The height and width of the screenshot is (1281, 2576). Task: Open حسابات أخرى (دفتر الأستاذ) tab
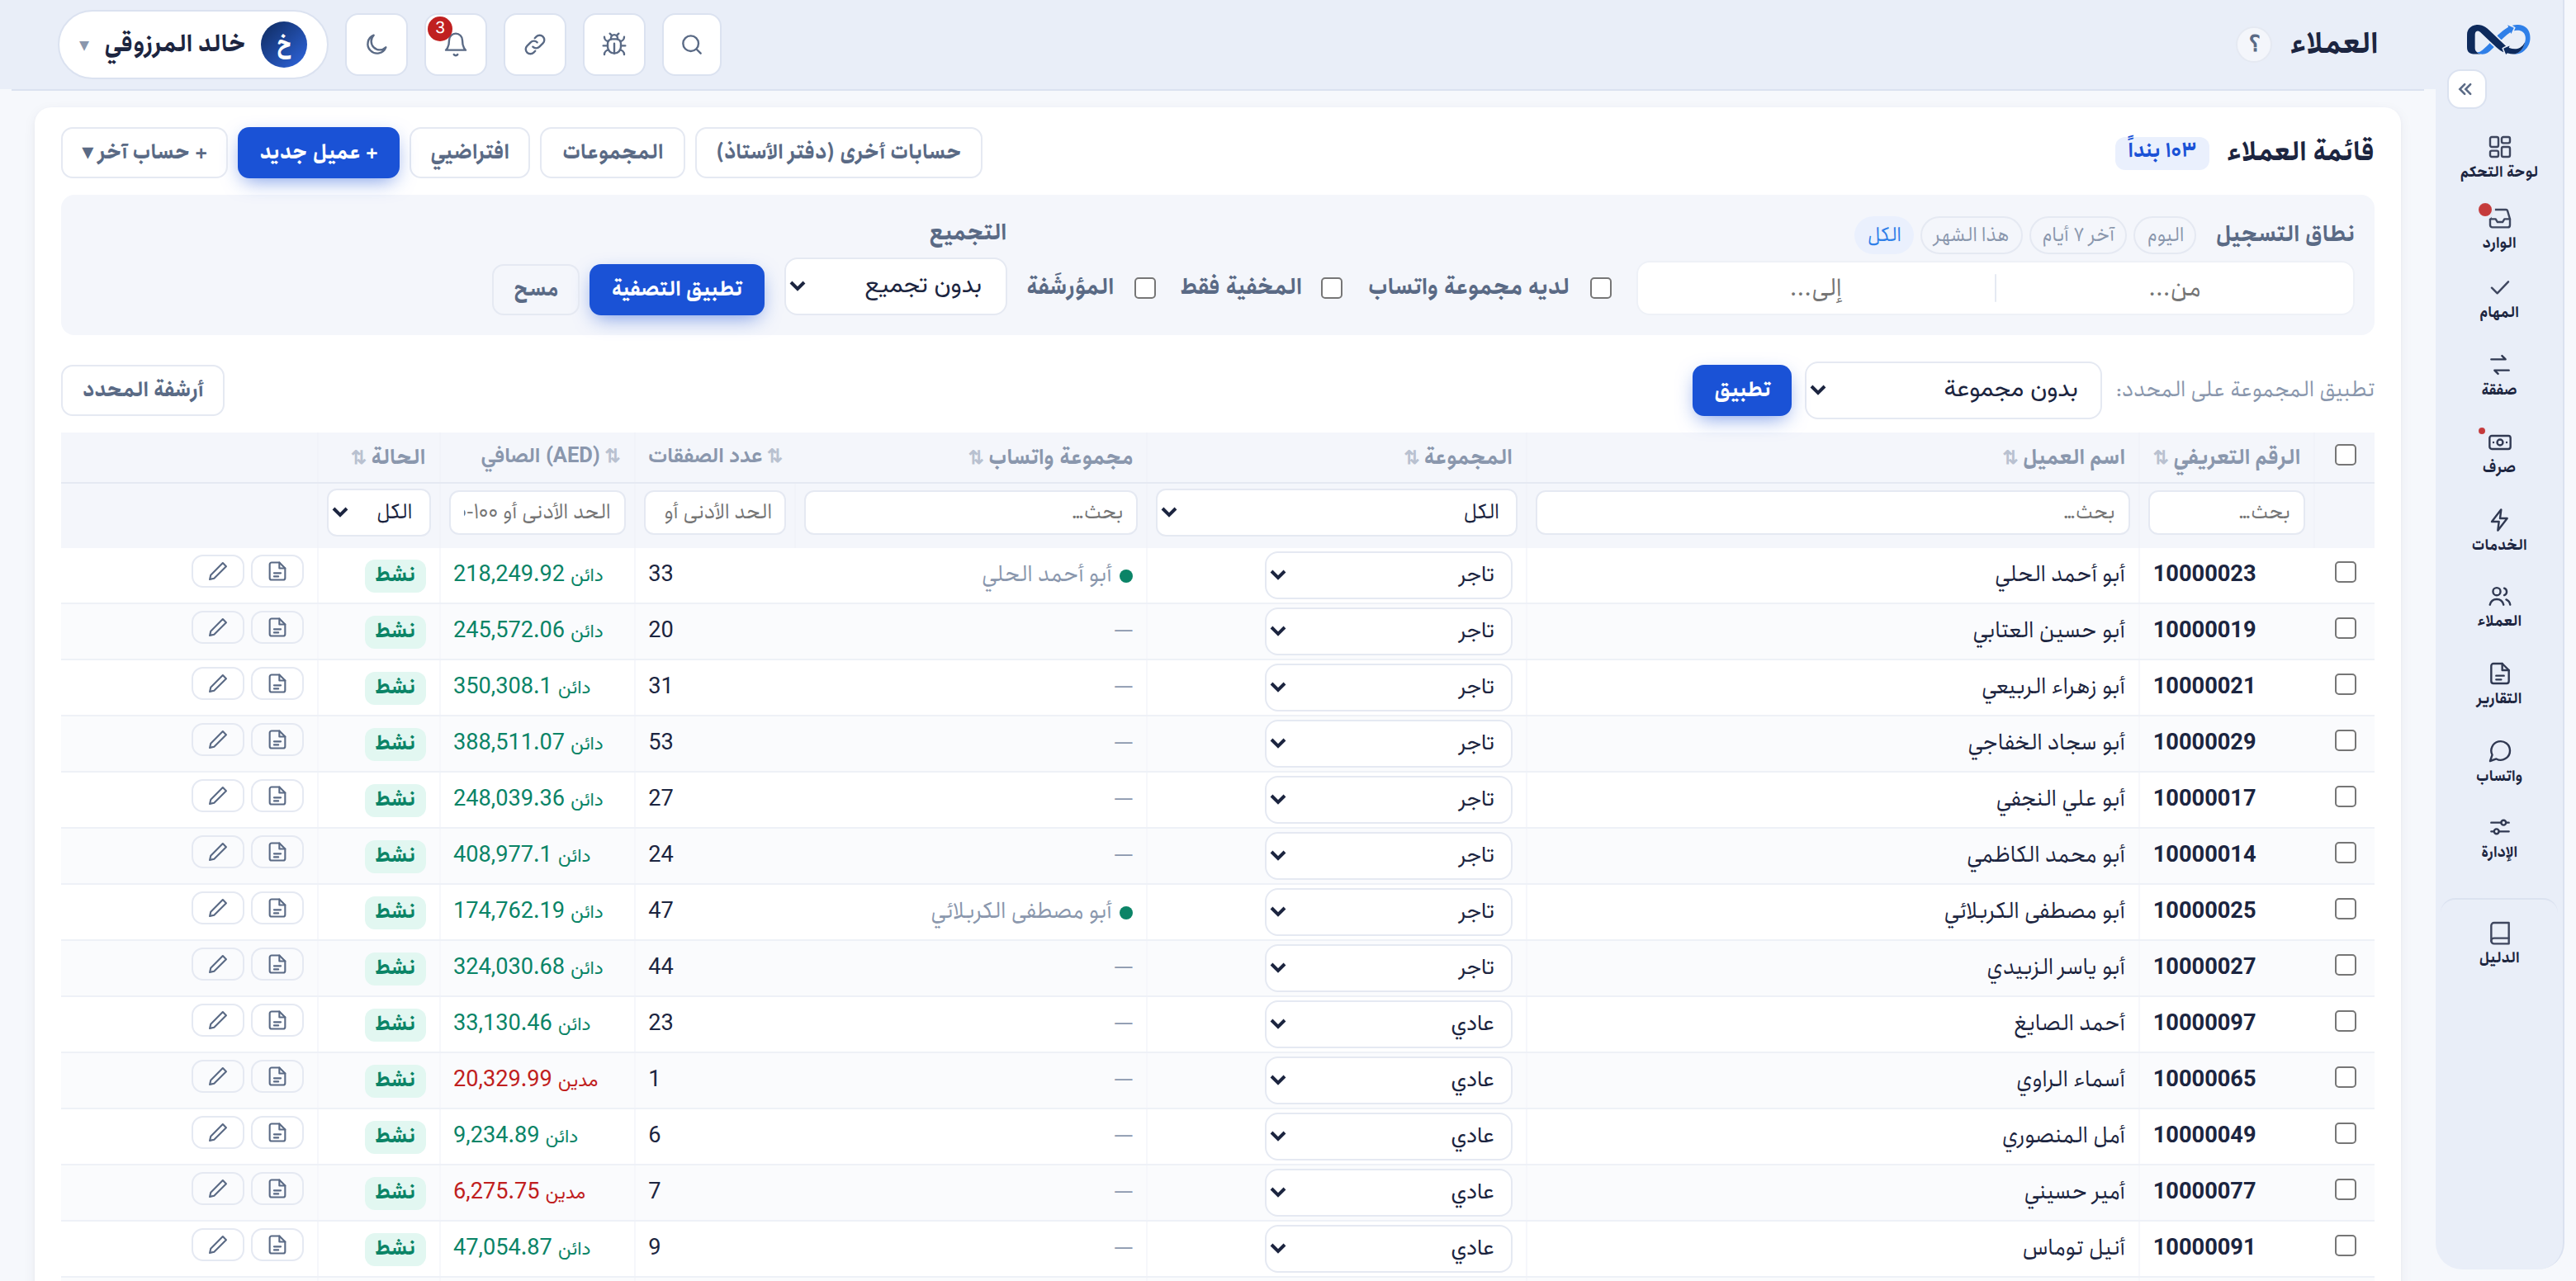[838, 152]
